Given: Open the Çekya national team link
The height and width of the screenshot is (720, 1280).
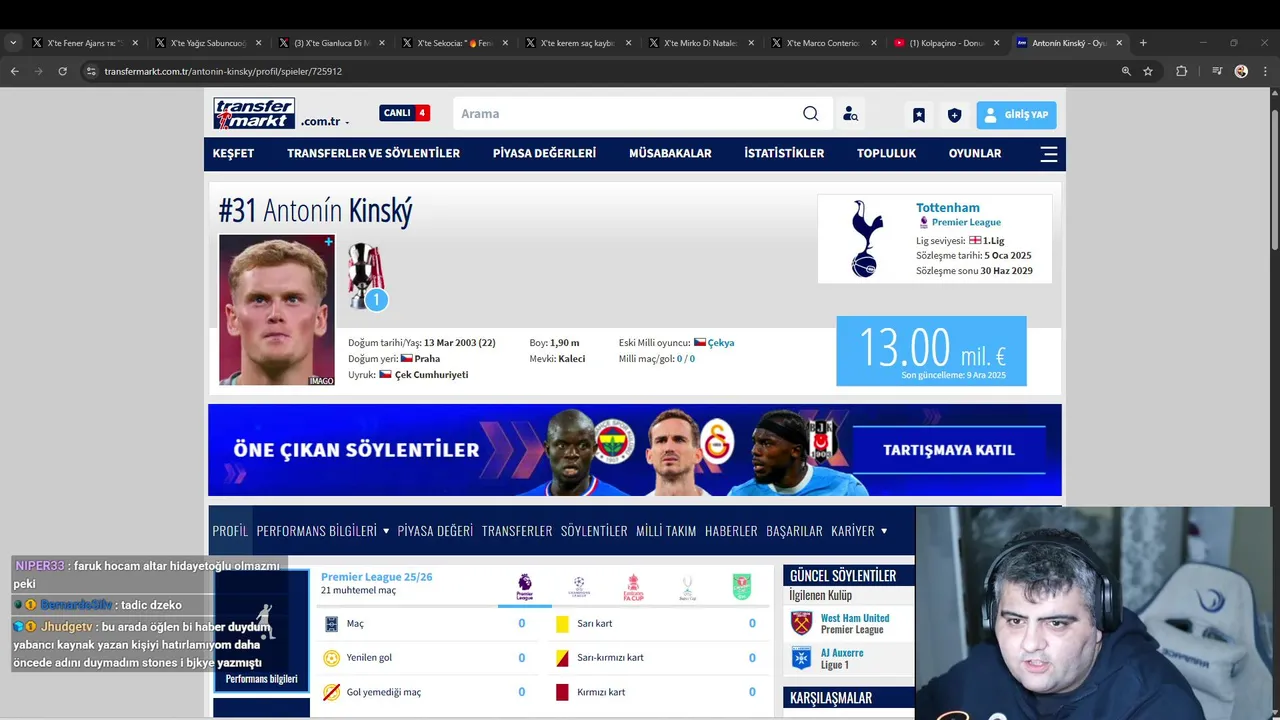Looking at the screenshot, I should tap(721, 342).
